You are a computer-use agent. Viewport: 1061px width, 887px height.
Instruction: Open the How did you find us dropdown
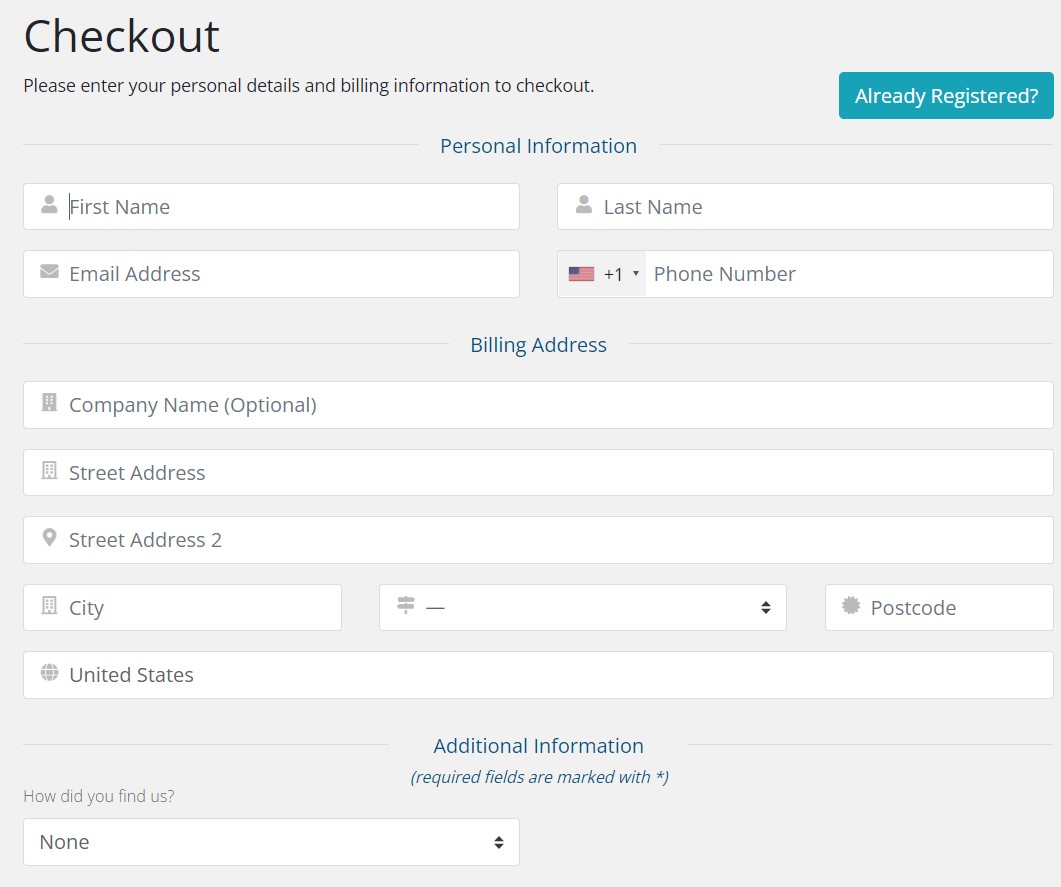point(271,842)
